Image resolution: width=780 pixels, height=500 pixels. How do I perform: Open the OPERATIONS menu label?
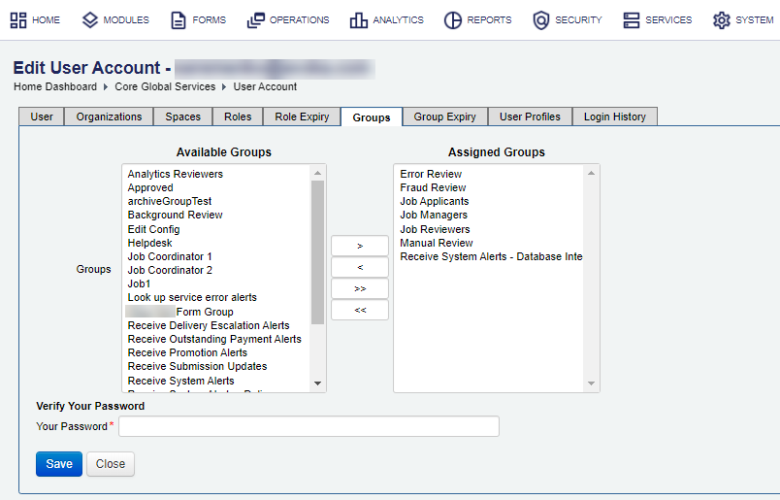click(299, 20)
